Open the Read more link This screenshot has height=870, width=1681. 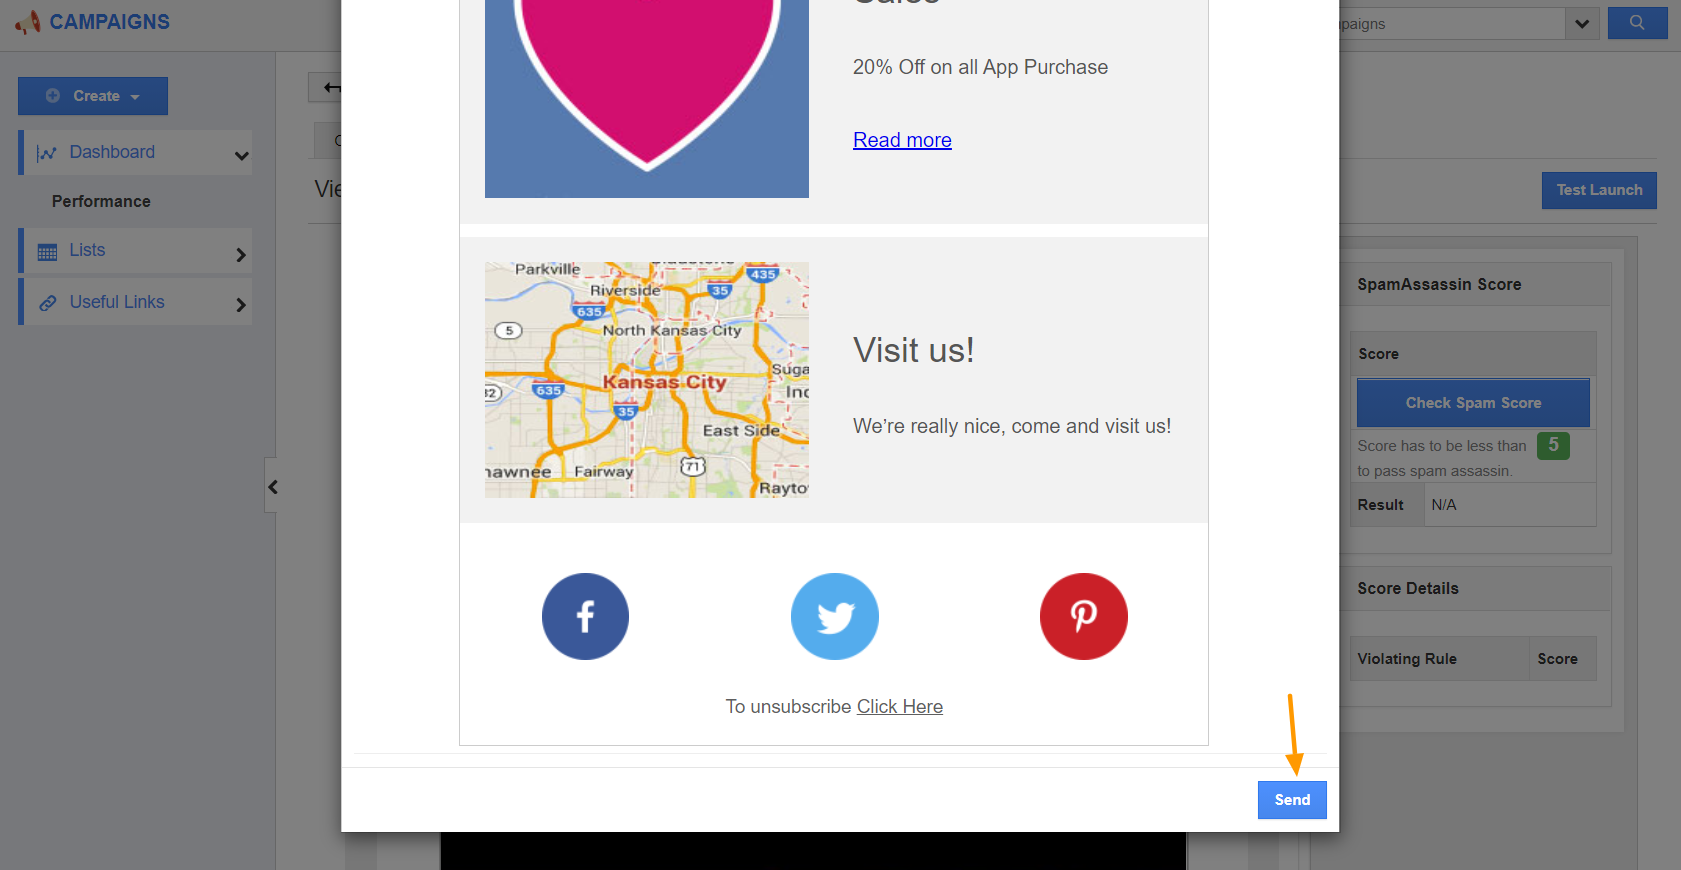point(902,140)
